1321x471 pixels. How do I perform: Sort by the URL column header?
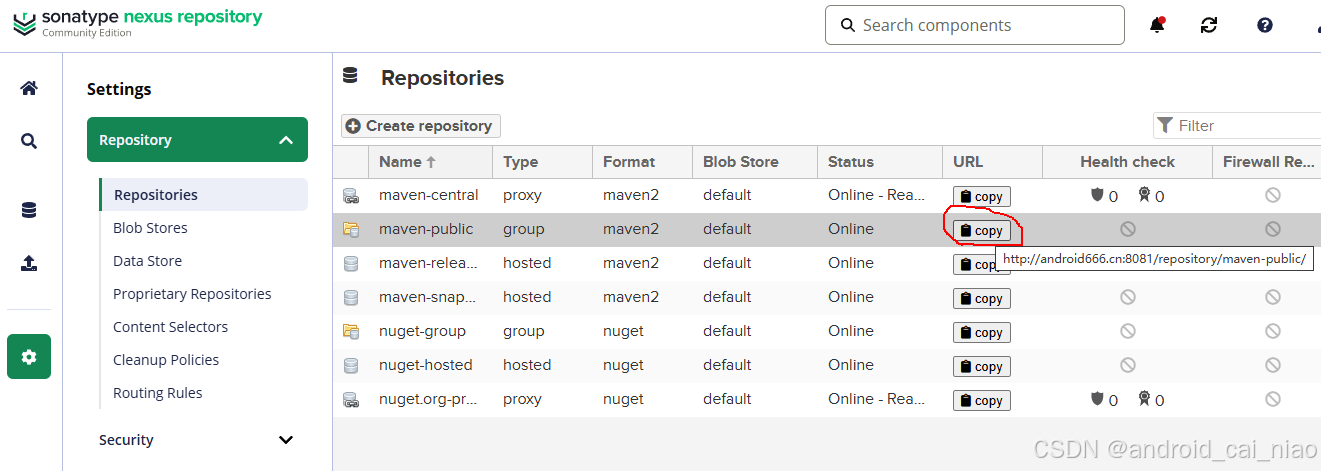coord(992,161)
